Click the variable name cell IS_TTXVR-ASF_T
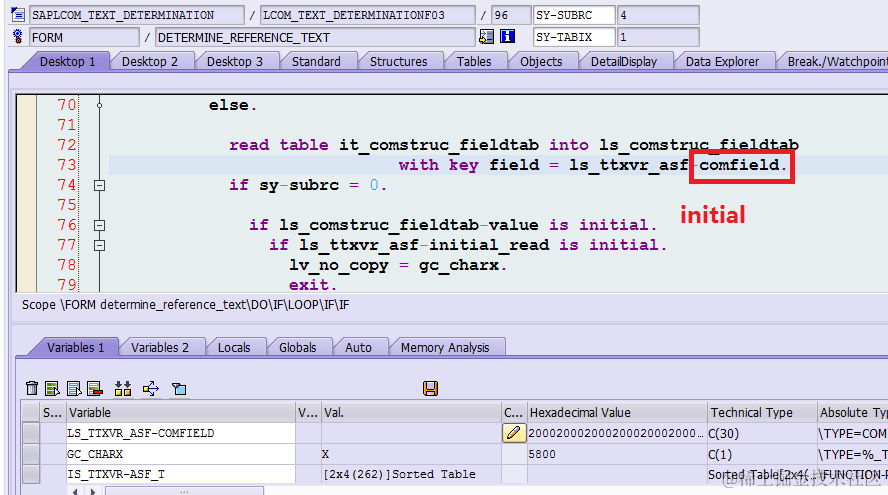Viewport: 888px width, 495px height. tap(181, 474)
